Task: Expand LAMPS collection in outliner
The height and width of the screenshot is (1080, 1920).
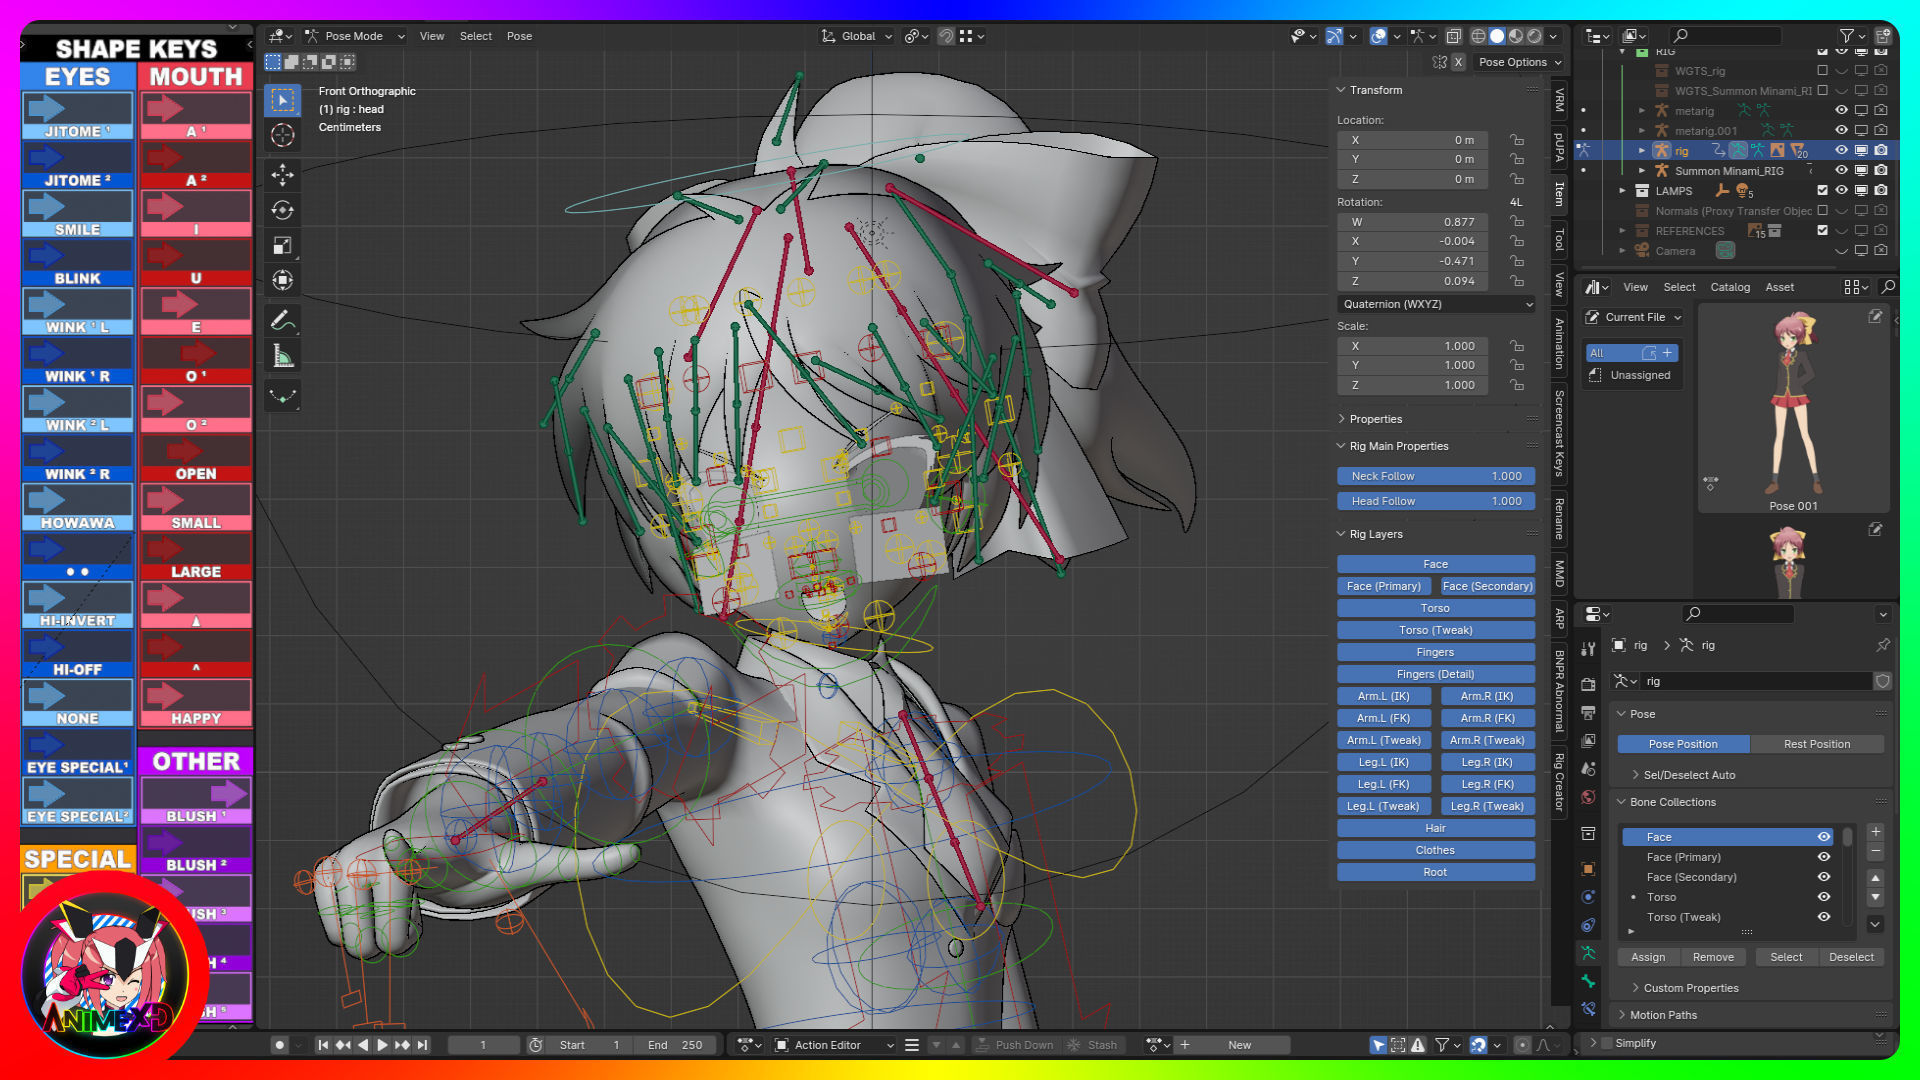Action: point(1622,191)
